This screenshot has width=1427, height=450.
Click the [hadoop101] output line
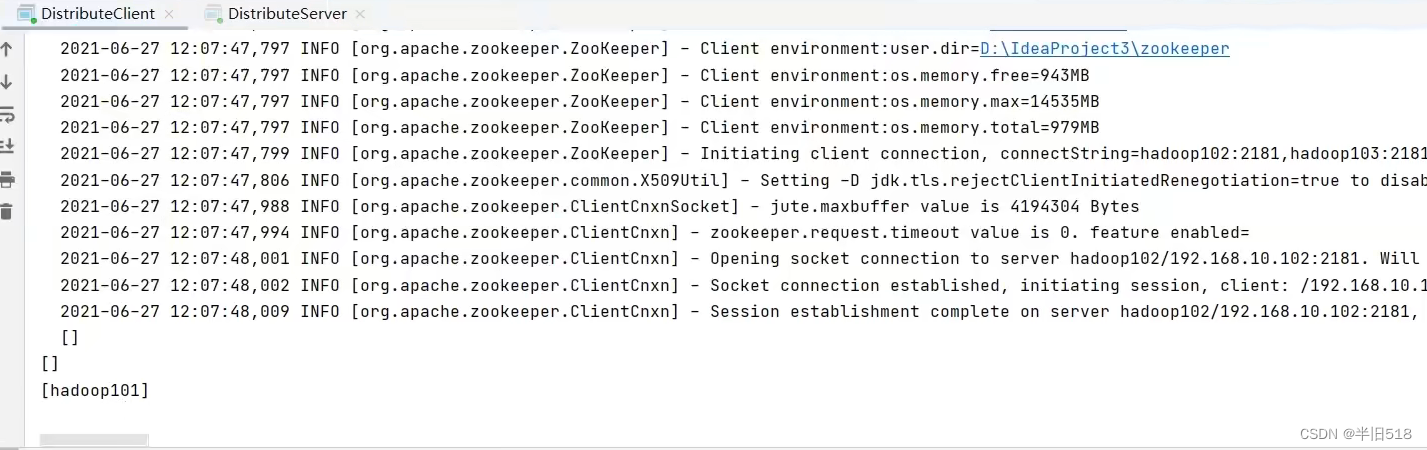pyautogui.click(x=95, y=390)
